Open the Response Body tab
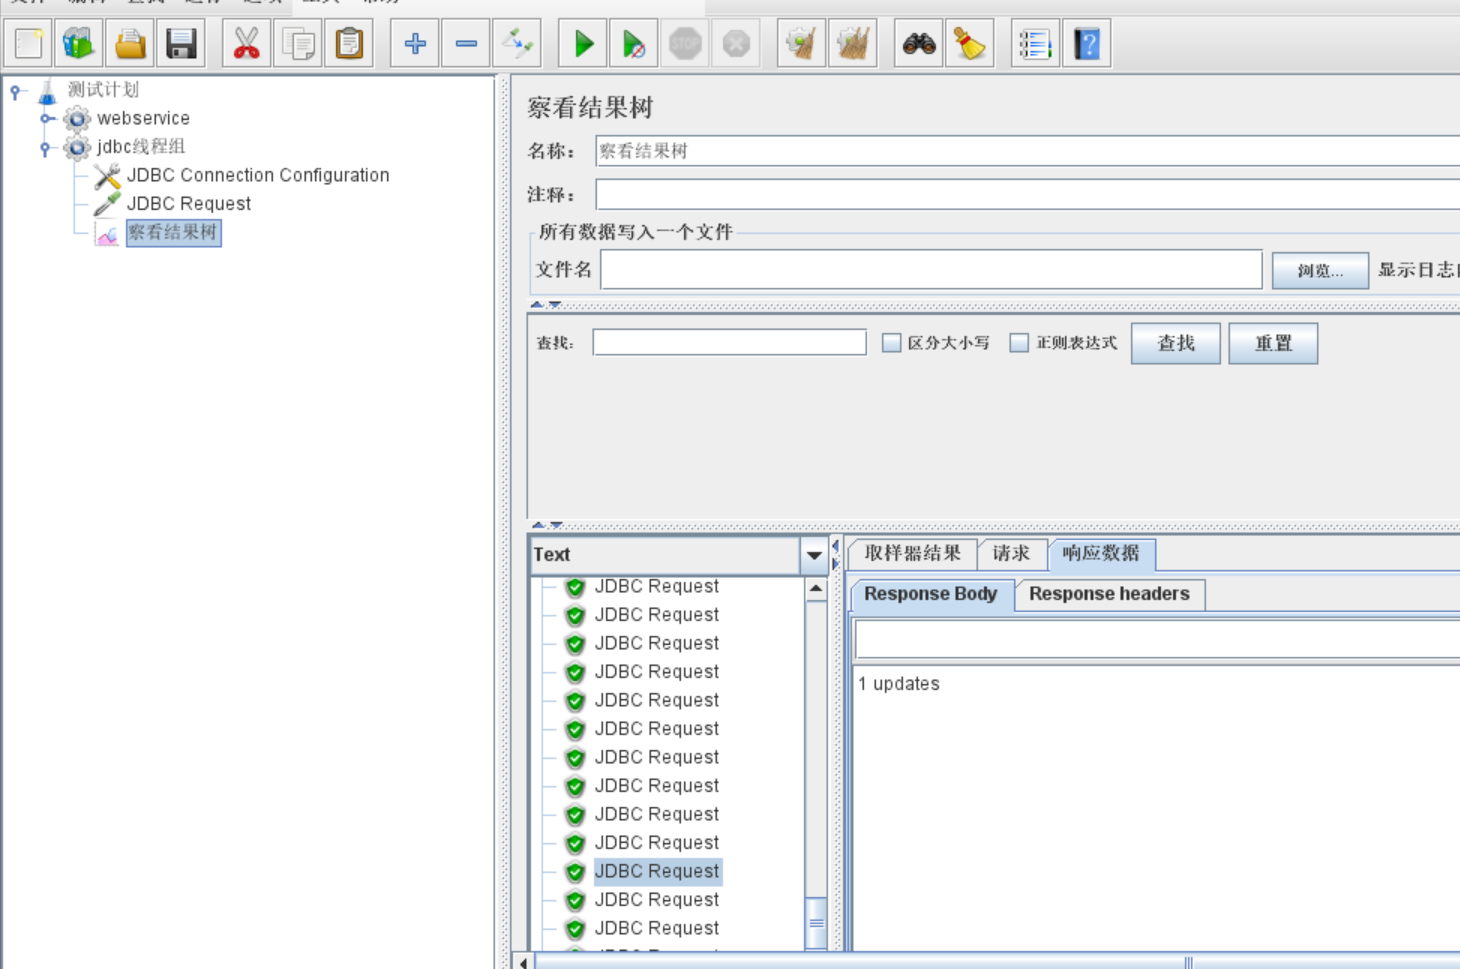 click(x=931, y=594)
